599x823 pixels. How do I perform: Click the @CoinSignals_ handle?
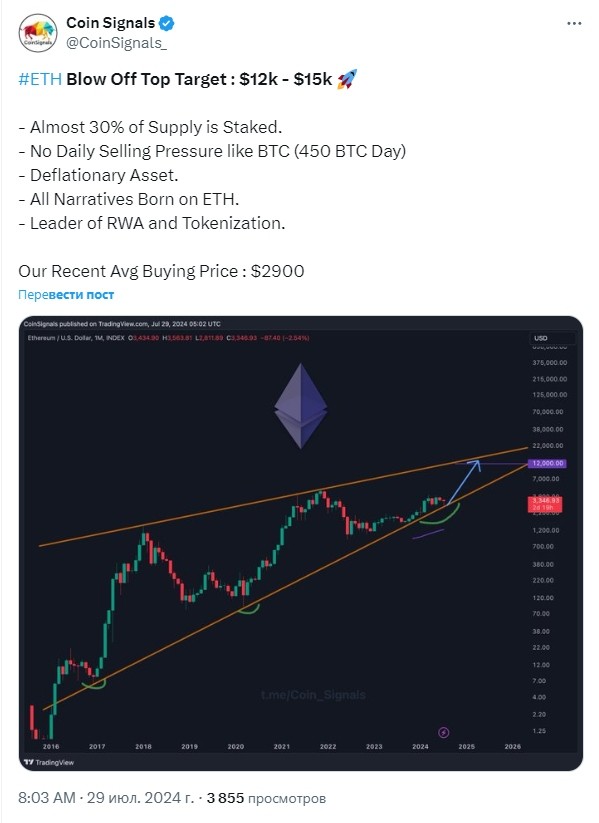(116, 43)
